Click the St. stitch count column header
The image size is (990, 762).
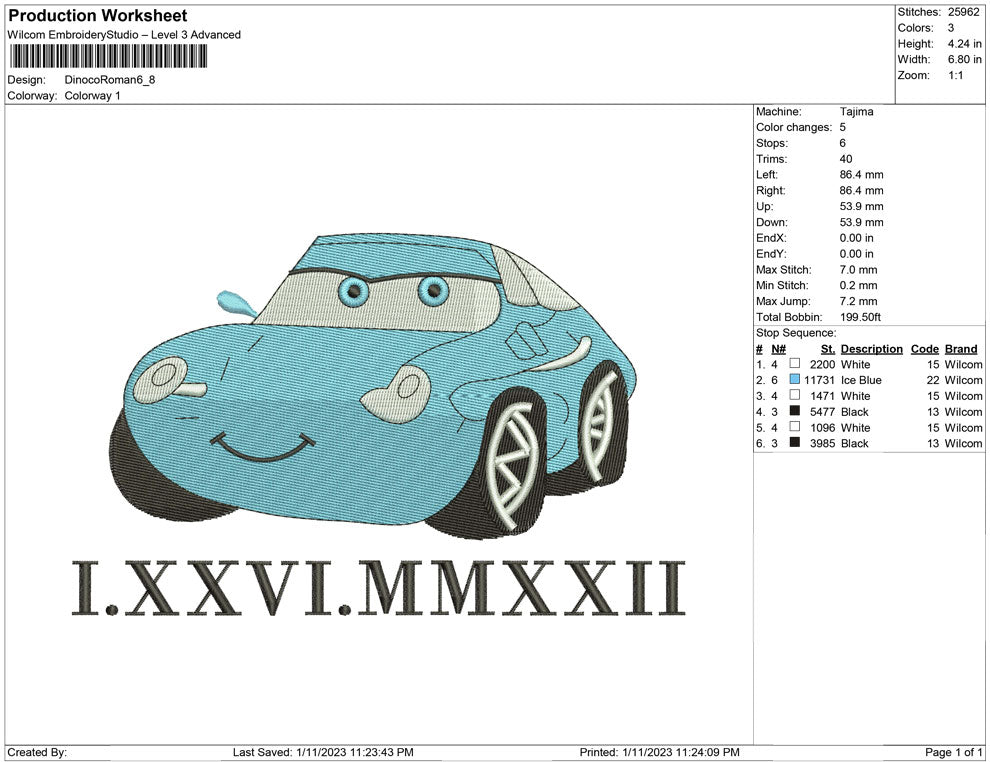point(827,349)
